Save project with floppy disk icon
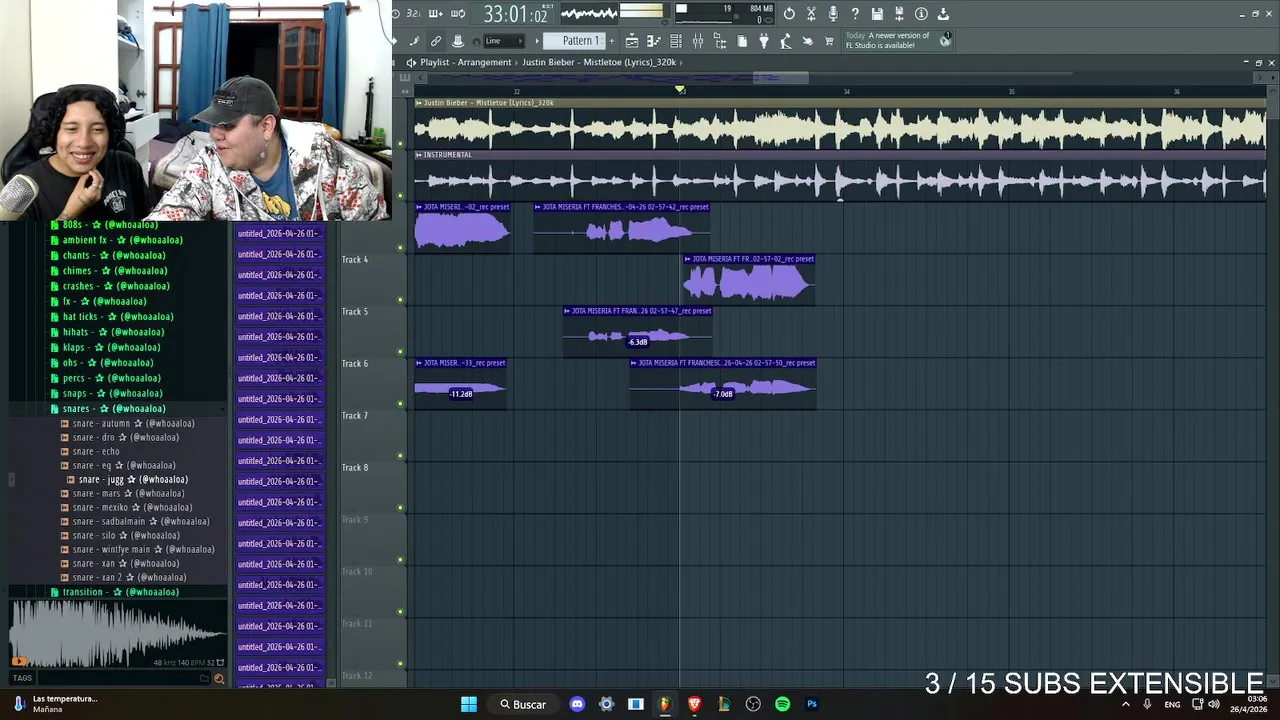Viewport: 1280px width, 720px height. 877,14
